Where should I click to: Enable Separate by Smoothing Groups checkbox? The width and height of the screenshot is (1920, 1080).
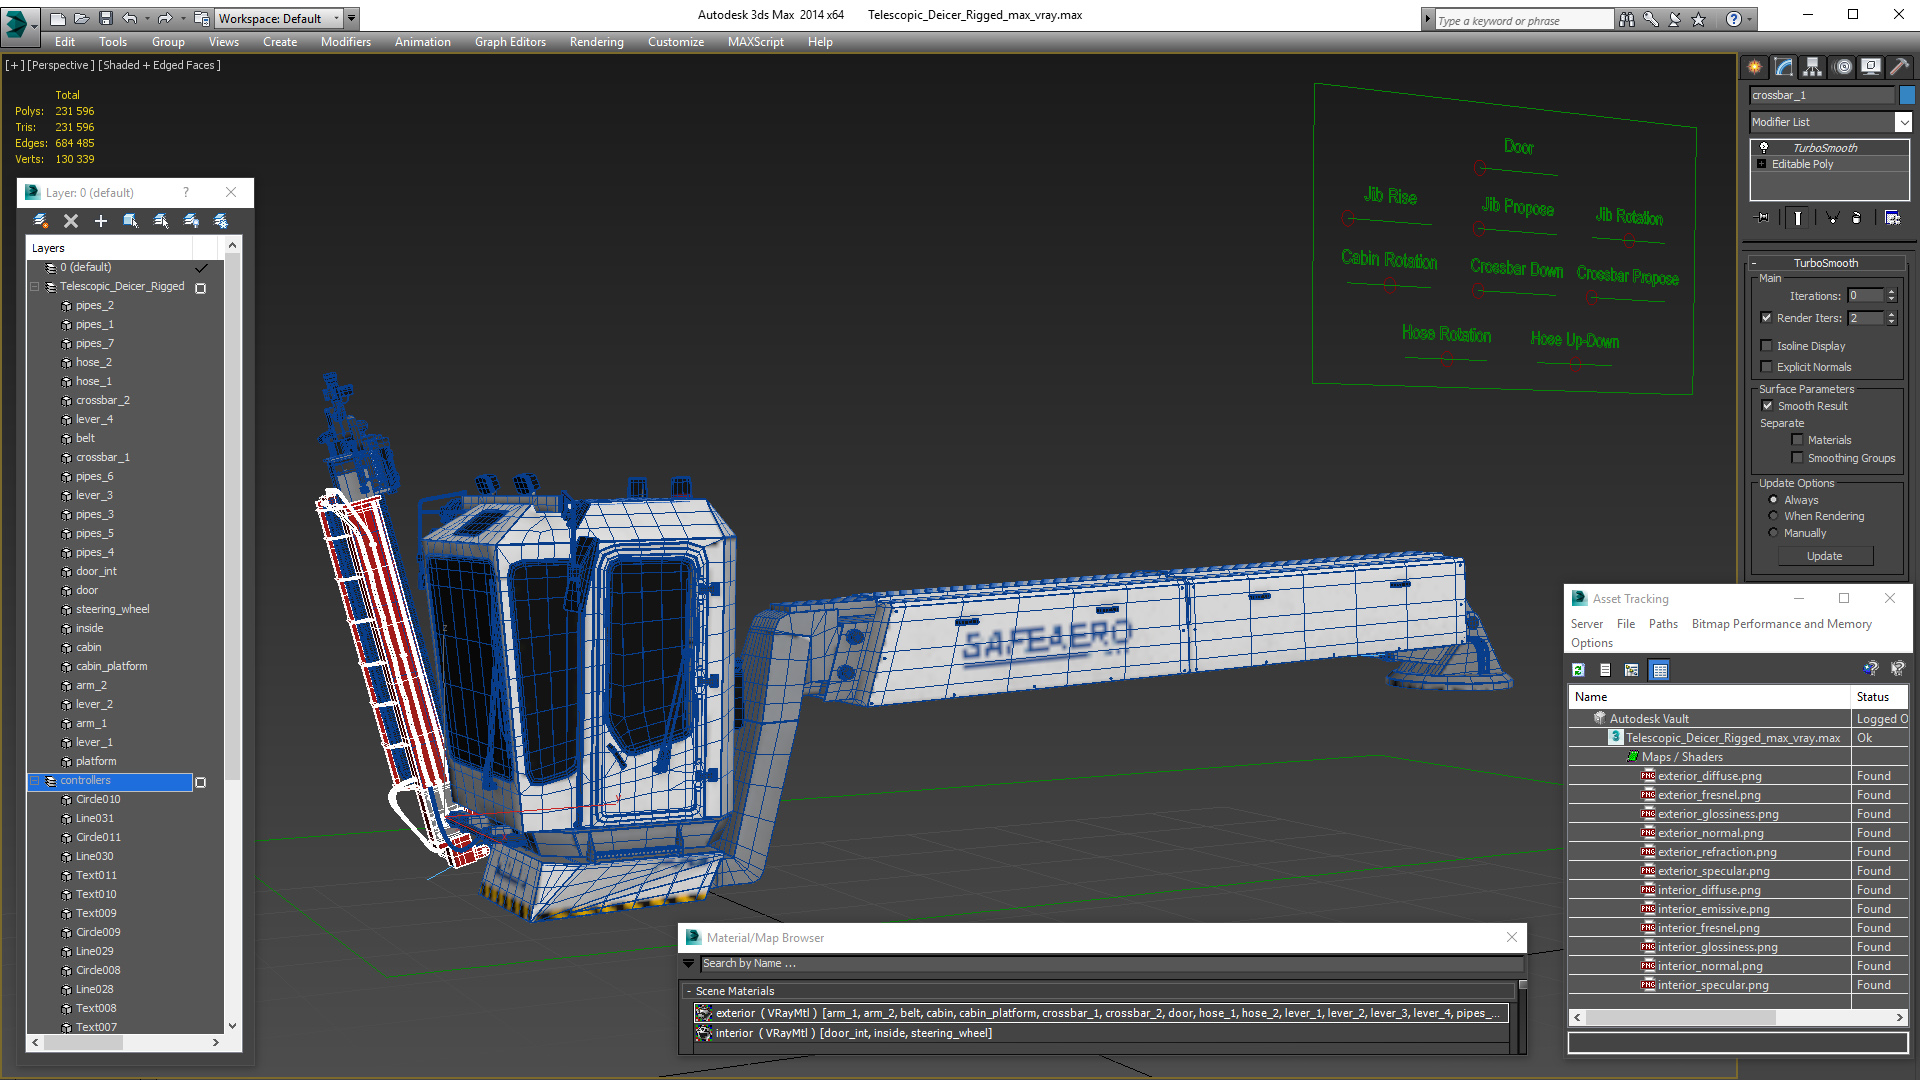coord(1798,458)
